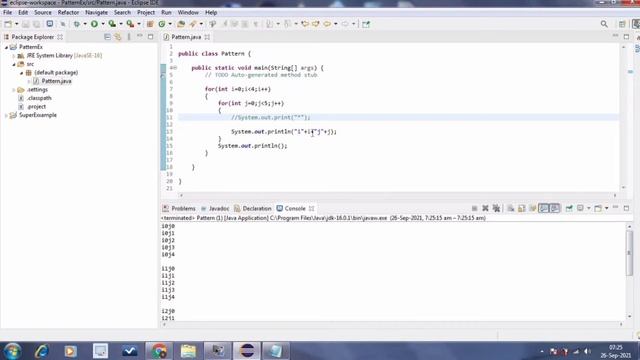Click the magnifier Quick Access search icon
Image resolution: width=640 pixels, height=360 pixels.
click(x=604, y=24)
